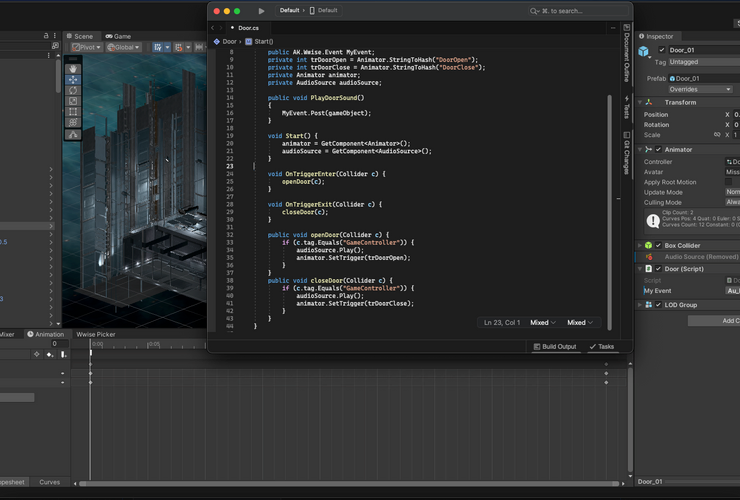Switch to the Curves view in Animation
This screenshot has height=500, width=740.
tap(50, 482)
